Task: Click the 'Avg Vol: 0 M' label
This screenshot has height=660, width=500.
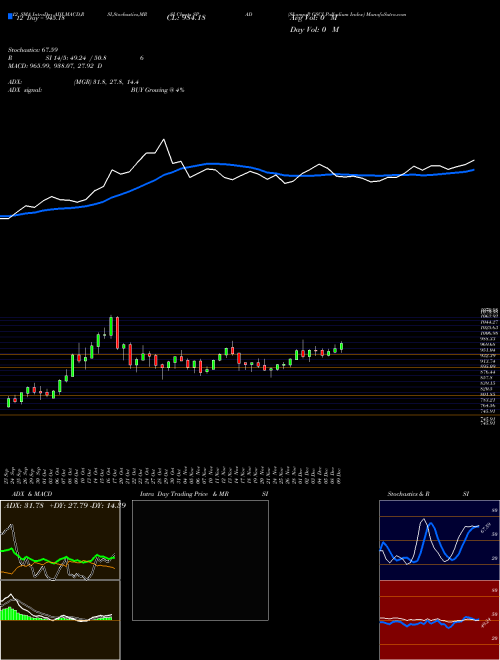Action: (x=313, y=19)
